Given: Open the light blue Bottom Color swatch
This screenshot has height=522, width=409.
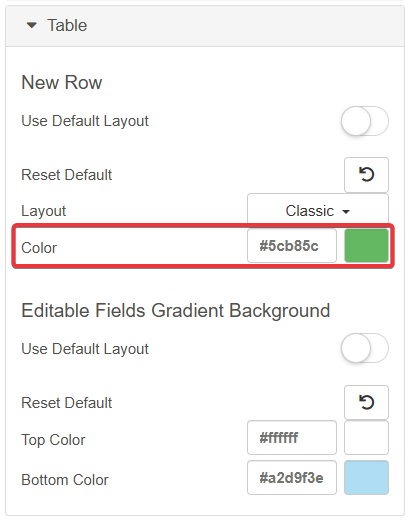Looking at the screenshot, I should point(366,478).
